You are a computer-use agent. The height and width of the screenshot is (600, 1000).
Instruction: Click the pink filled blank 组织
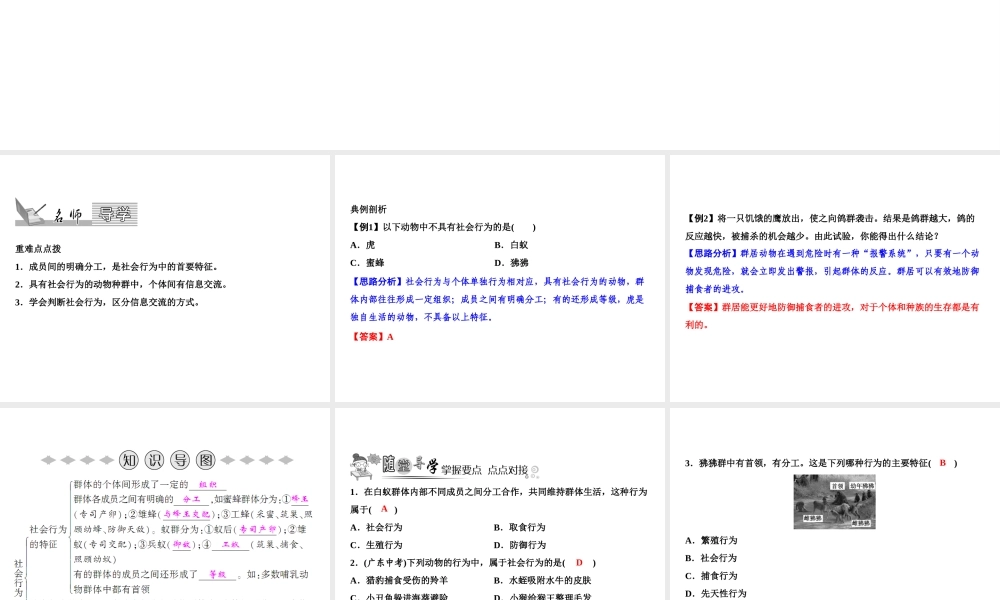(x=208, y=485)
